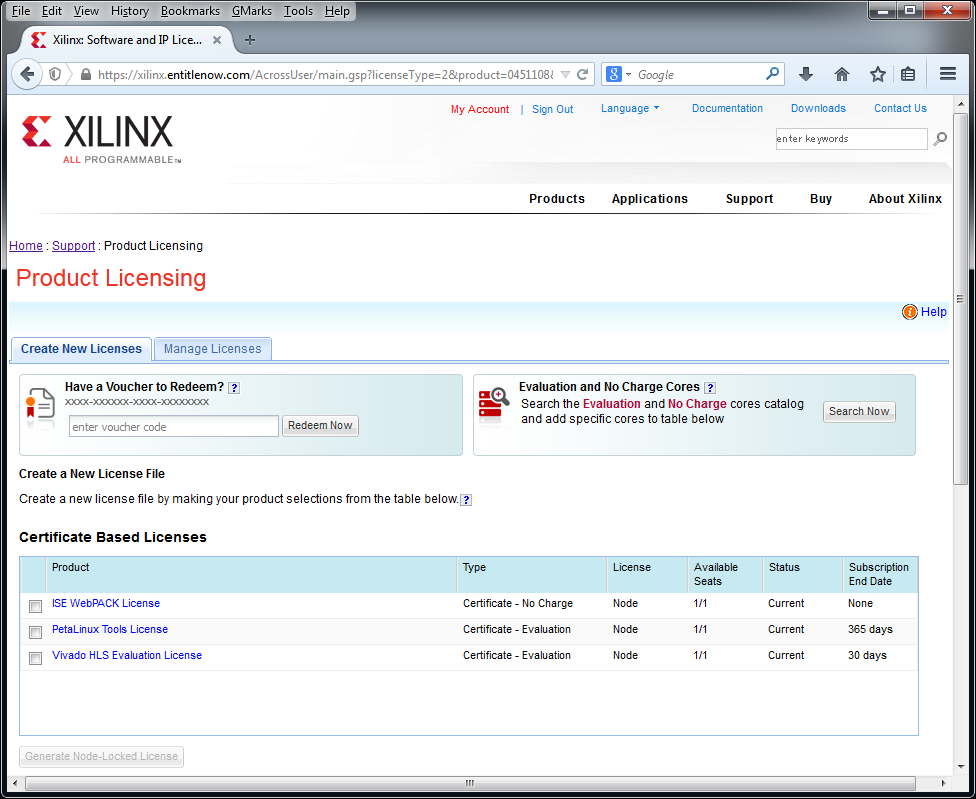
Task: Open the View menu
Action: pyautogui.click(x=86, y=11)
